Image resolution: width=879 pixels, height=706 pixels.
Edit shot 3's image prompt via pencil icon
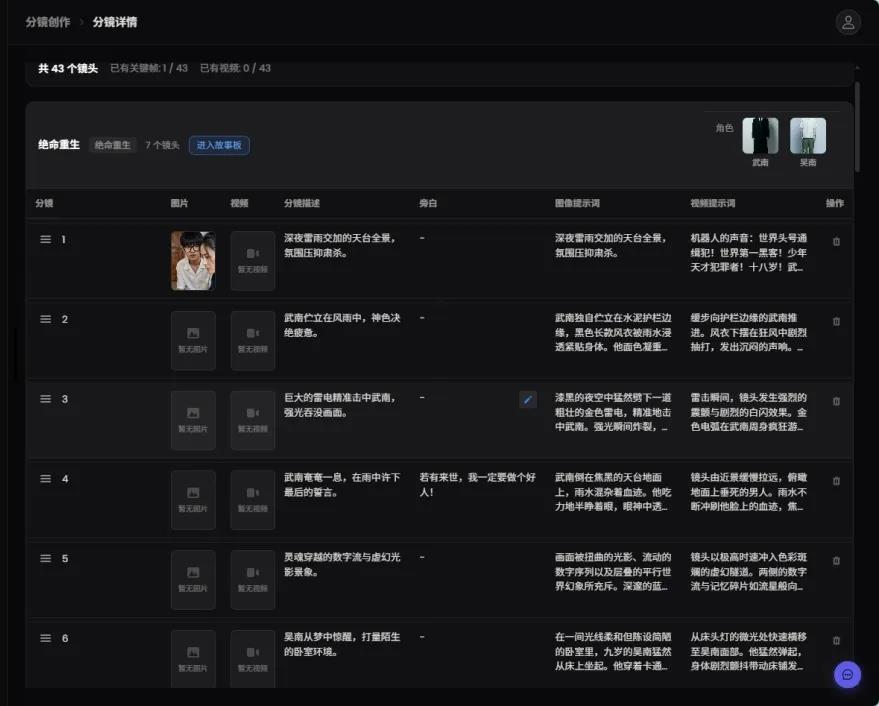528,399
